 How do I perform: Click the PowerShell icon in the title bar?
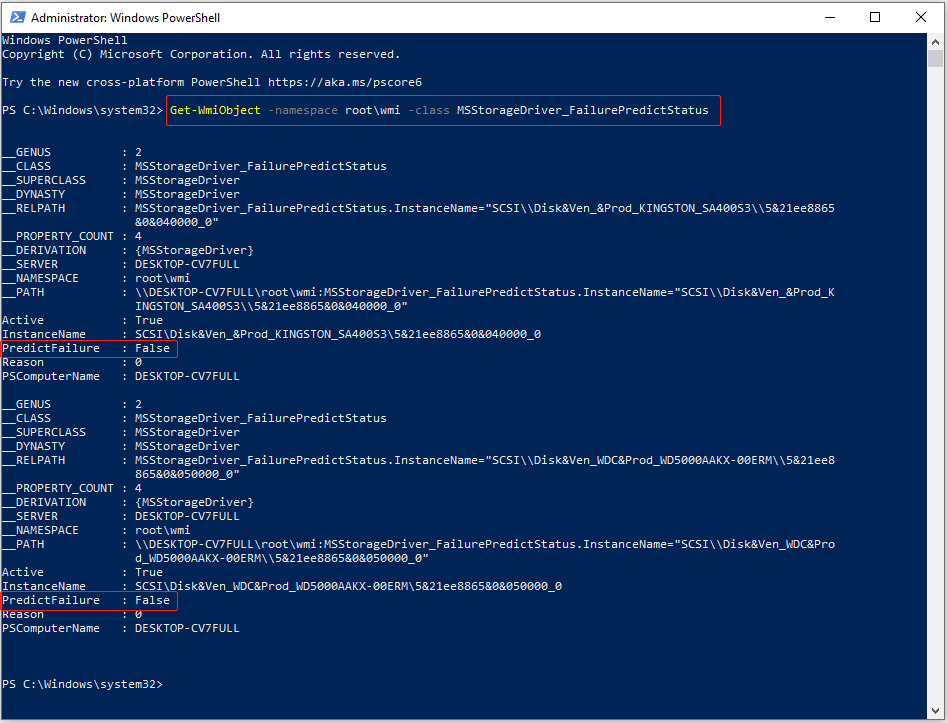[x=15, y=17]
